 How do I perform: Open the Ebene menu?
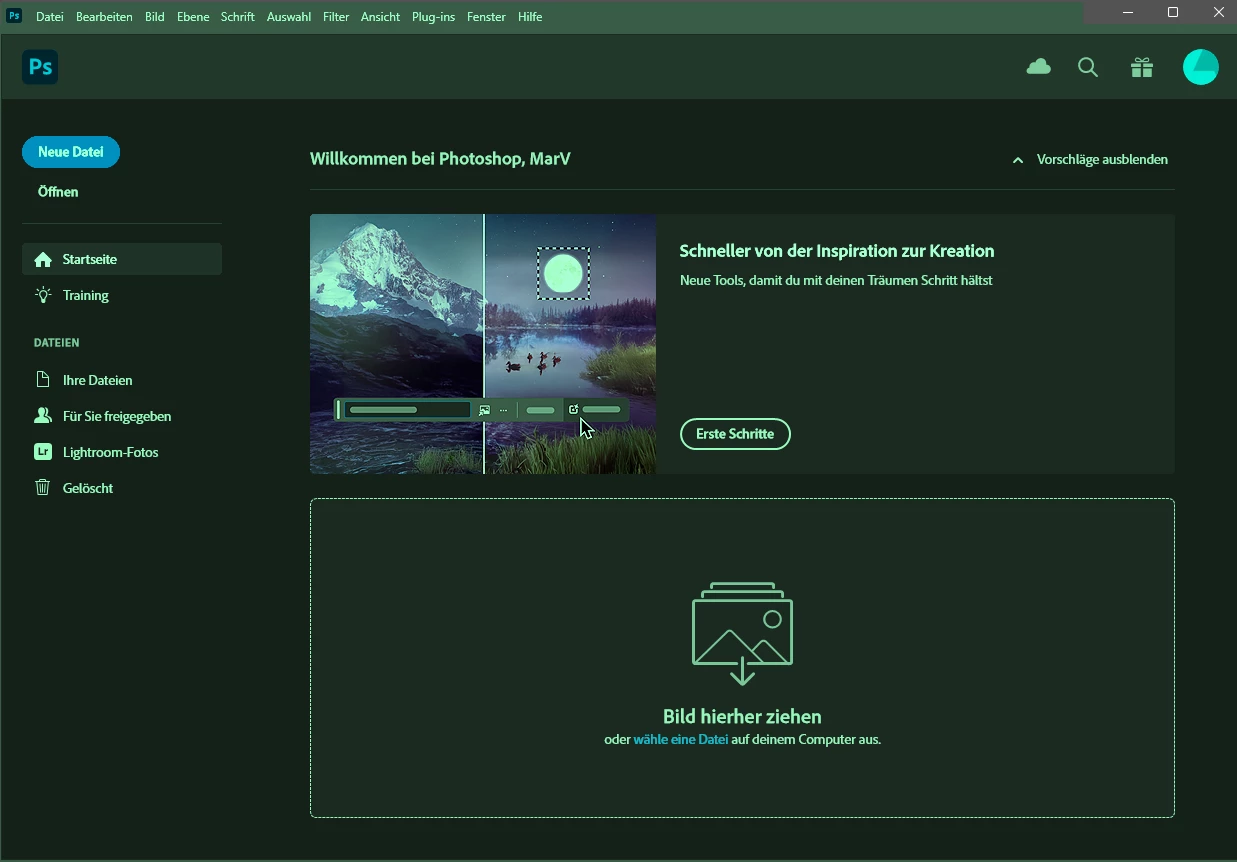[193, 17]
